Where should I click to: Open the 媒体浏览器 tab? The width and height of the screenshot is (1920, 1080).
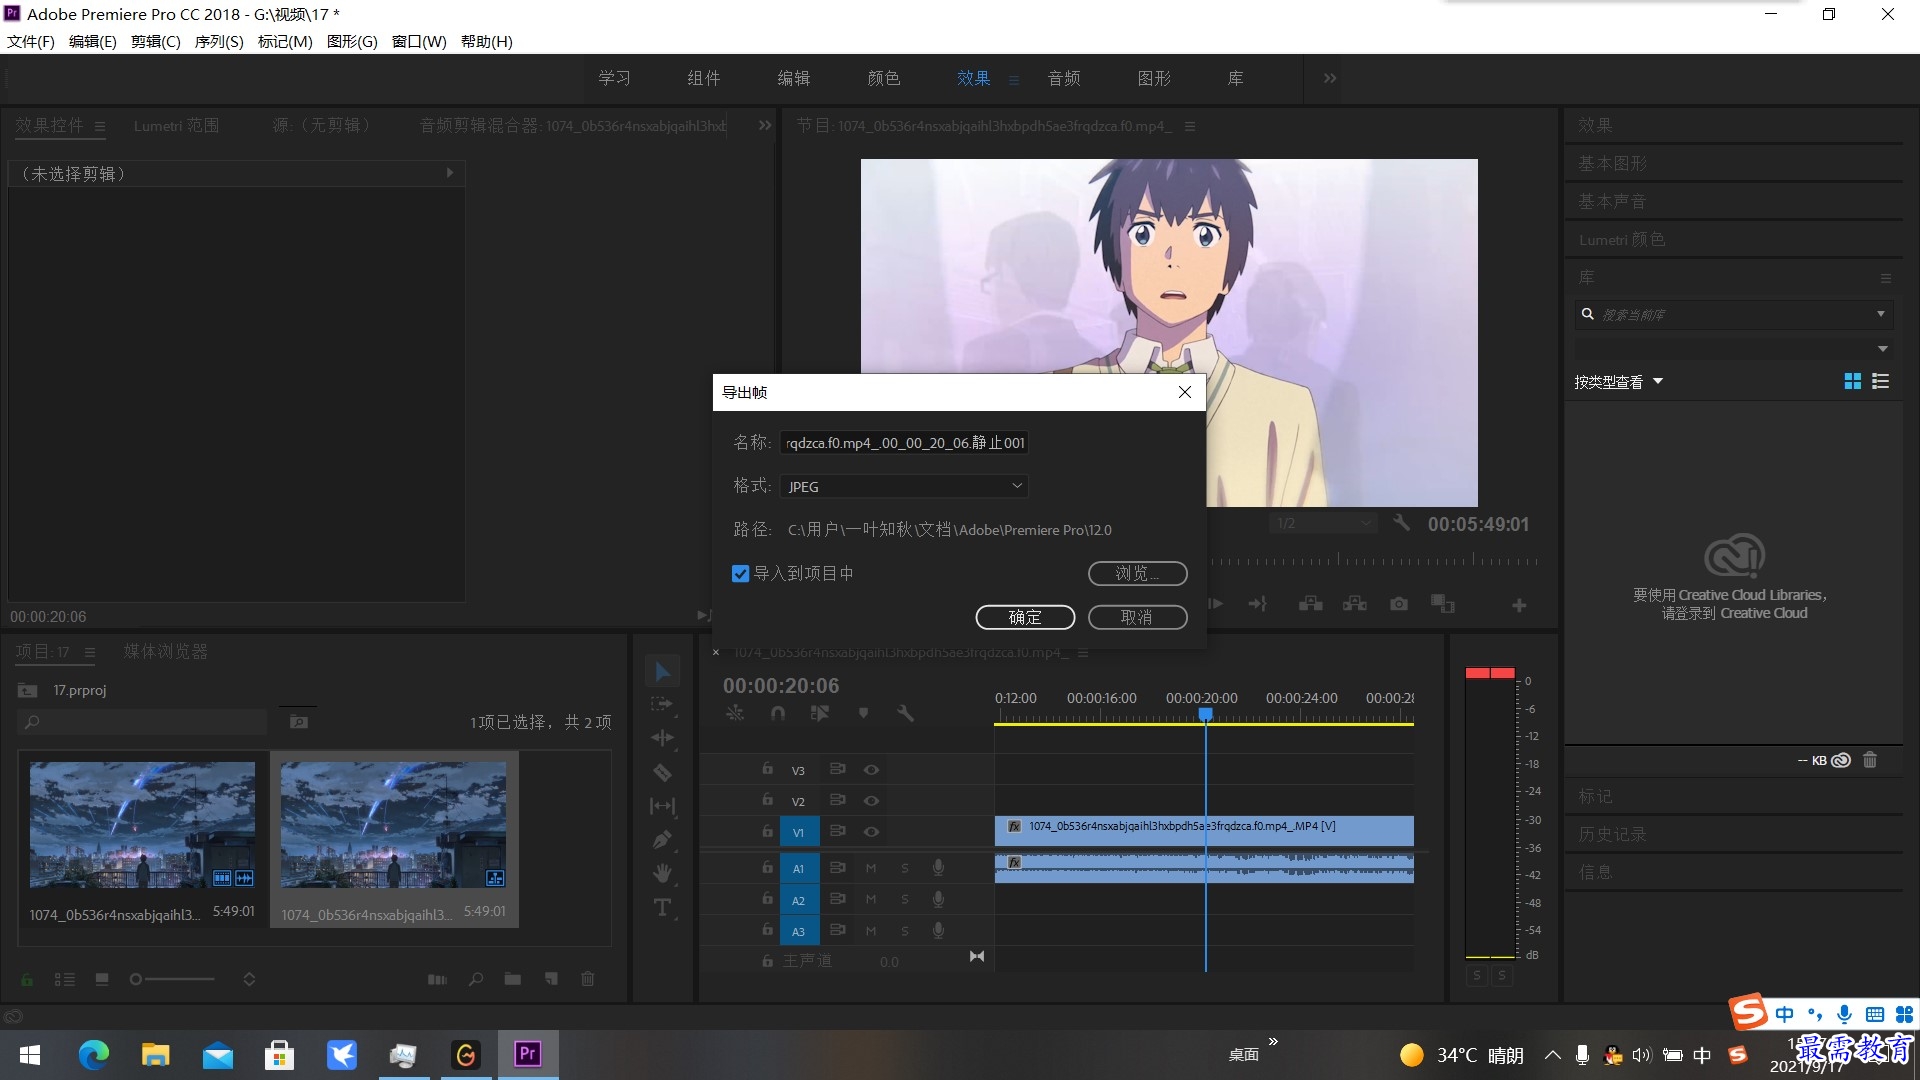166,652
